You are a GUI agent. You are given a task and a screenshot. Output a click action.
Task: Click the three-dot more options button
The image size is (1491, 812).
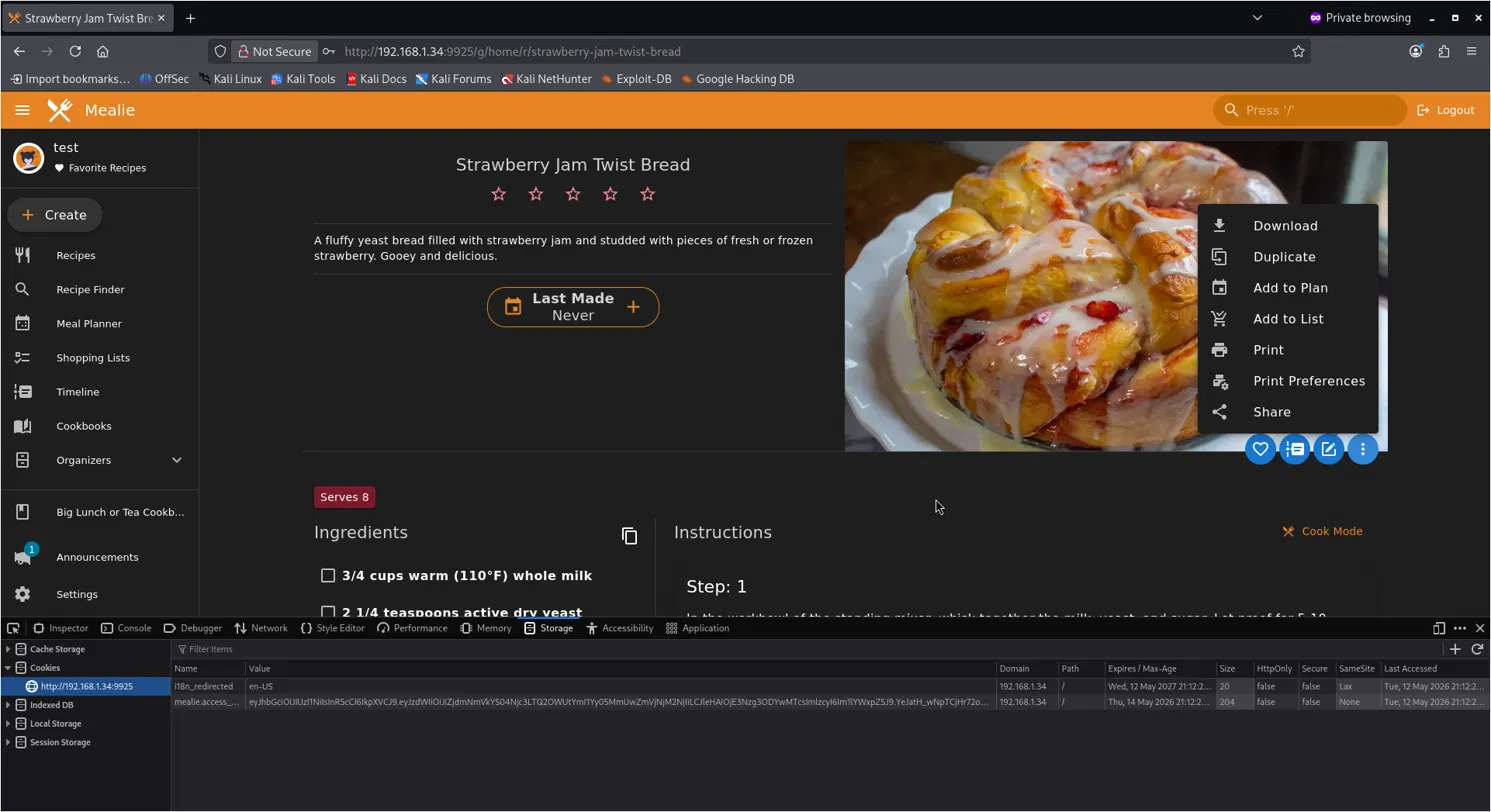(1362, 449)
